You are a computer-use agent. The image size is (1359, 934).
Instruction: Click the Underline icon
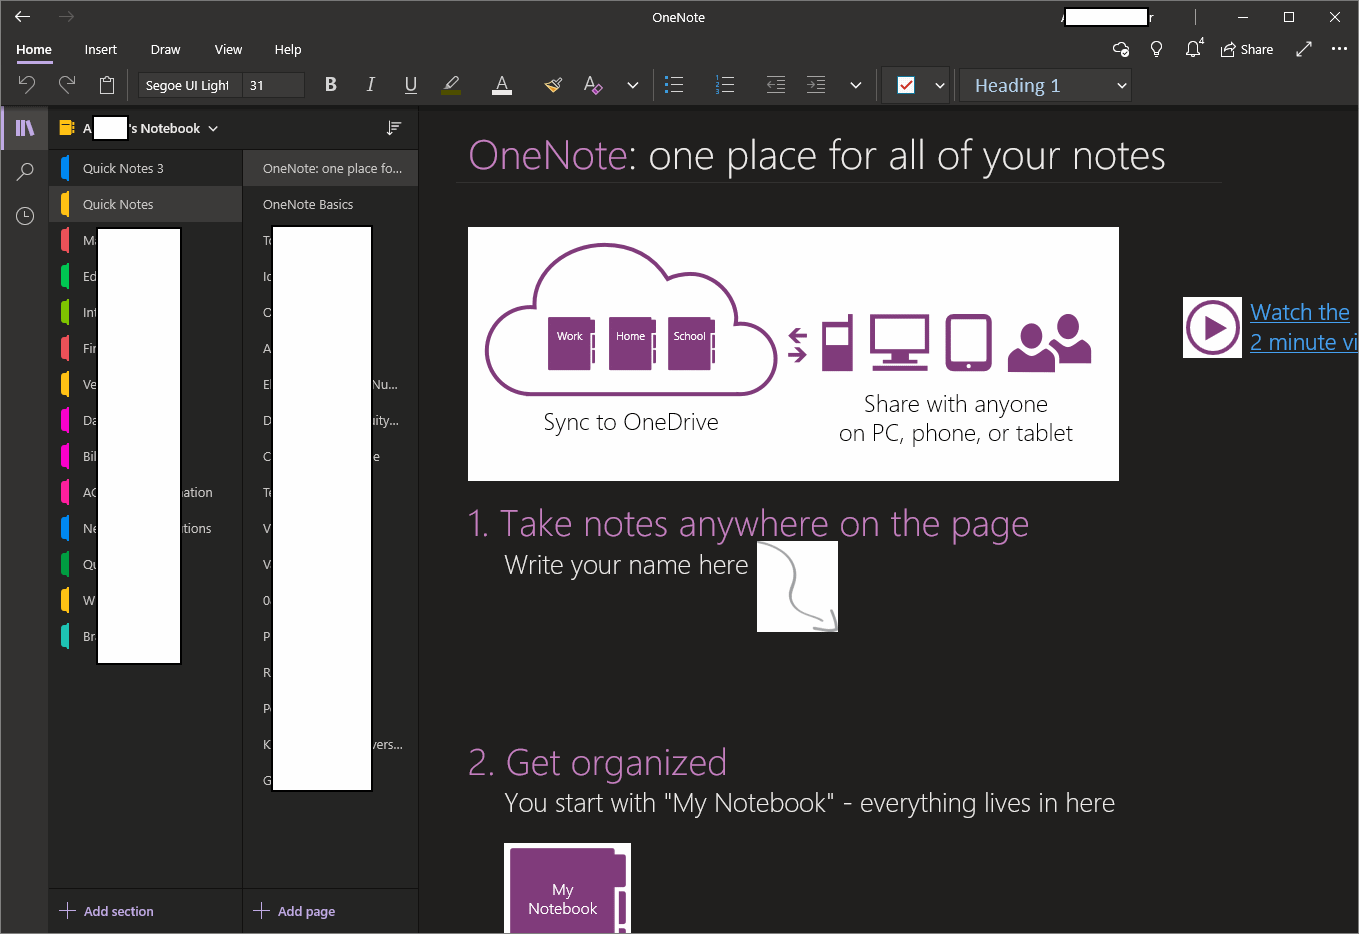[410, 84]
